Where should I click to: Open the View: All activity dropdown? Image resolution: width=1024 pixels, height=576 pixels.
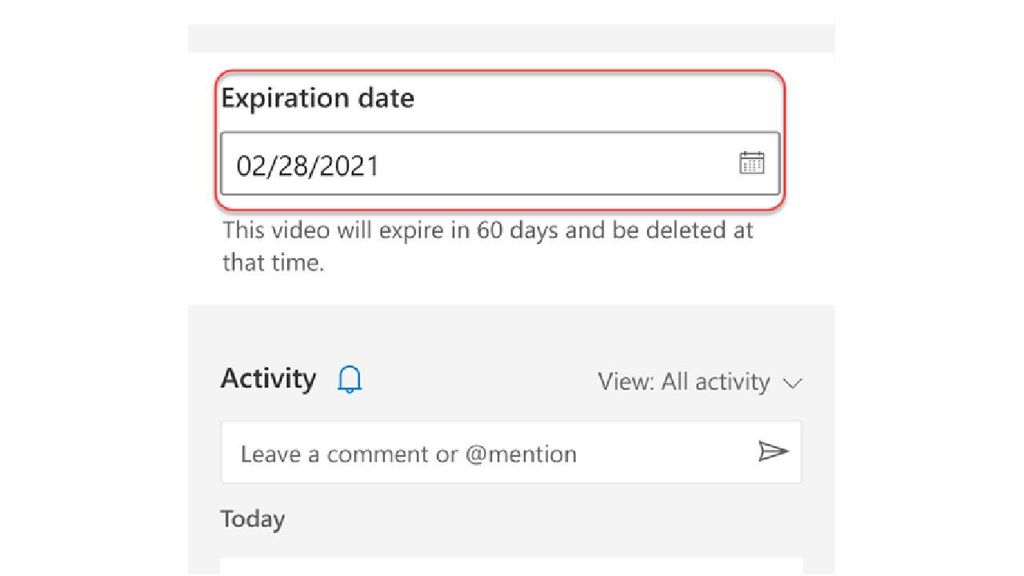coord(699,382)
